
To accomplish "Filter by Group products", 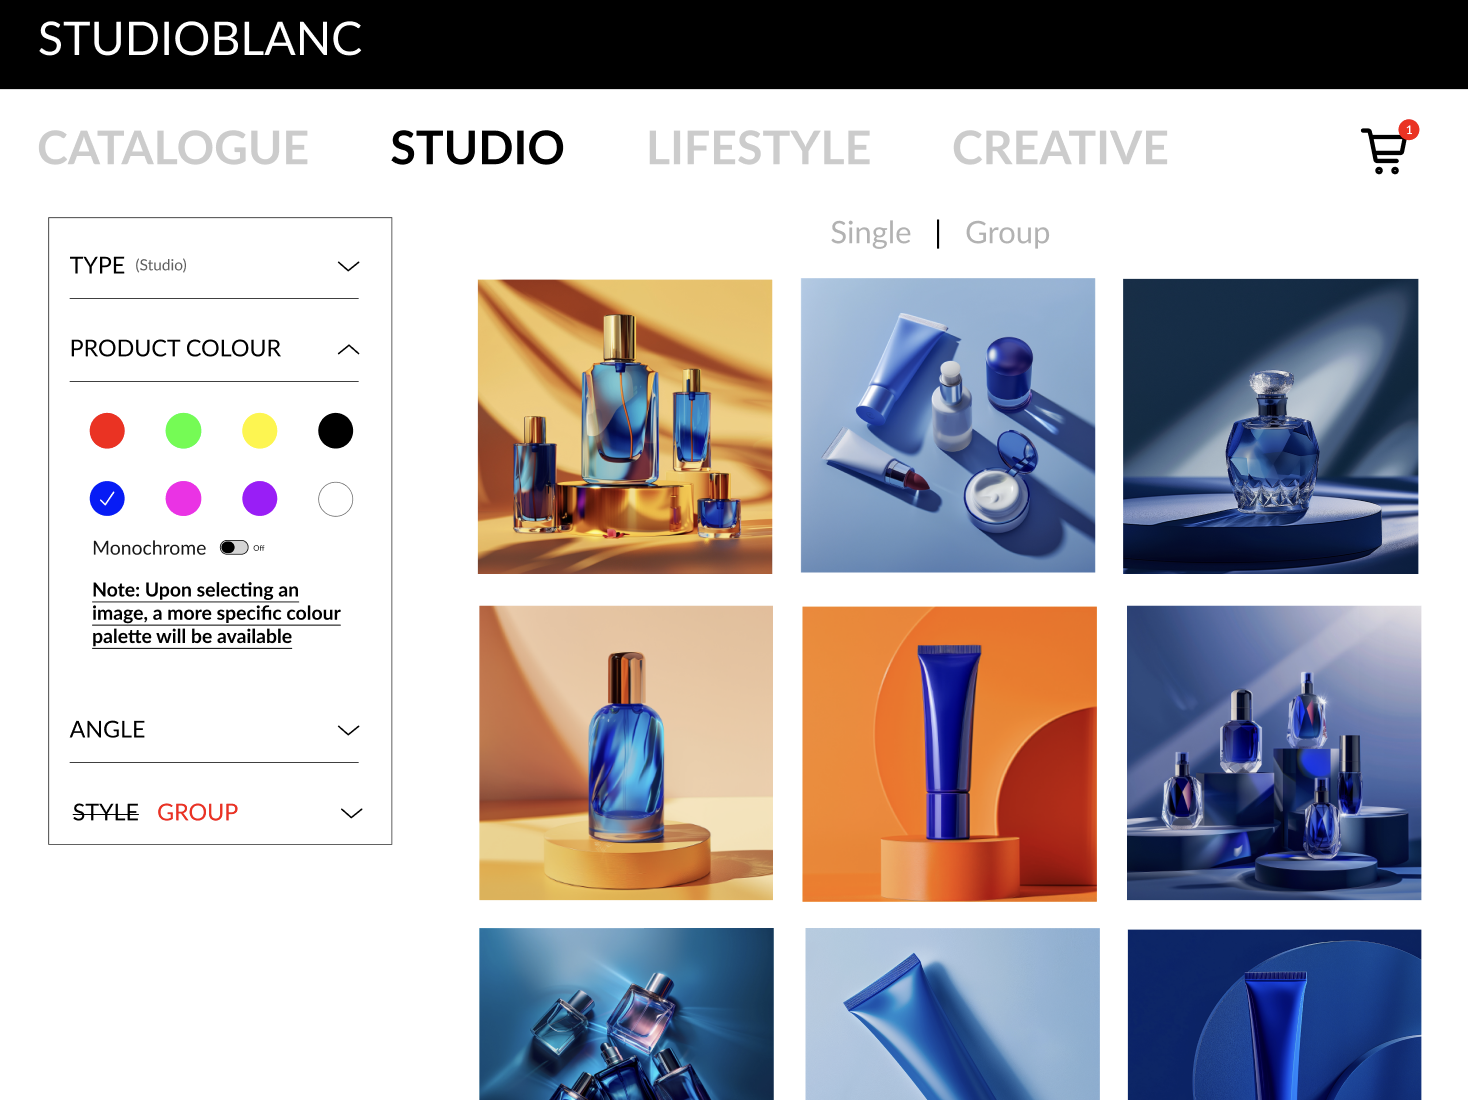I will pos(1007,233).
